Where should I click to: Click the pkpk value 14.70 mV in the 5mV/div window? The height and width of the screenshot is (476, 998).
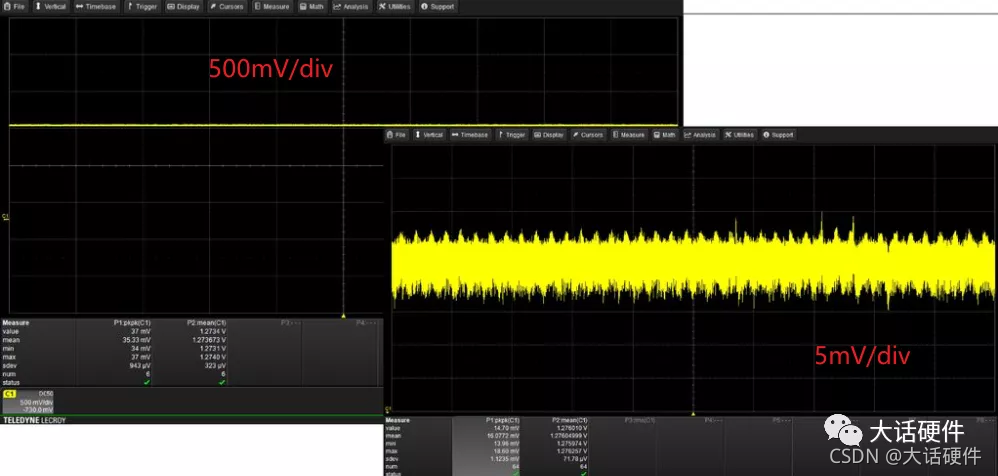pyautogui.click(x=508, y=428)
